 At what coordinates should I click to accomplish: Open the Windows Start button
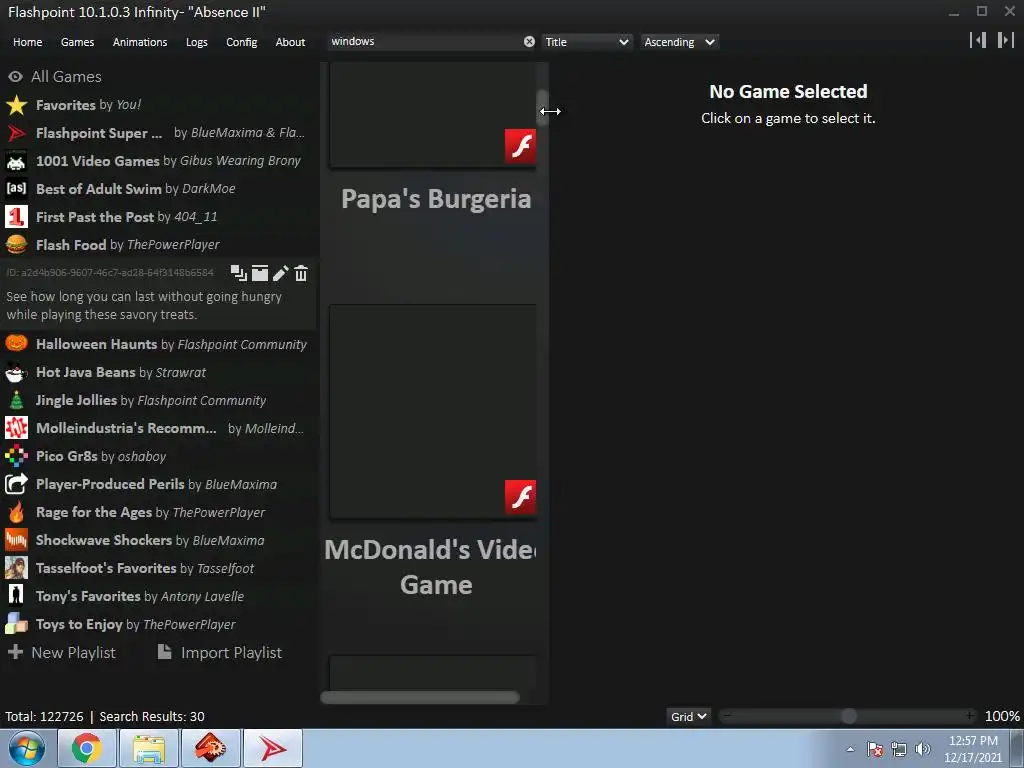coord(27,748)
